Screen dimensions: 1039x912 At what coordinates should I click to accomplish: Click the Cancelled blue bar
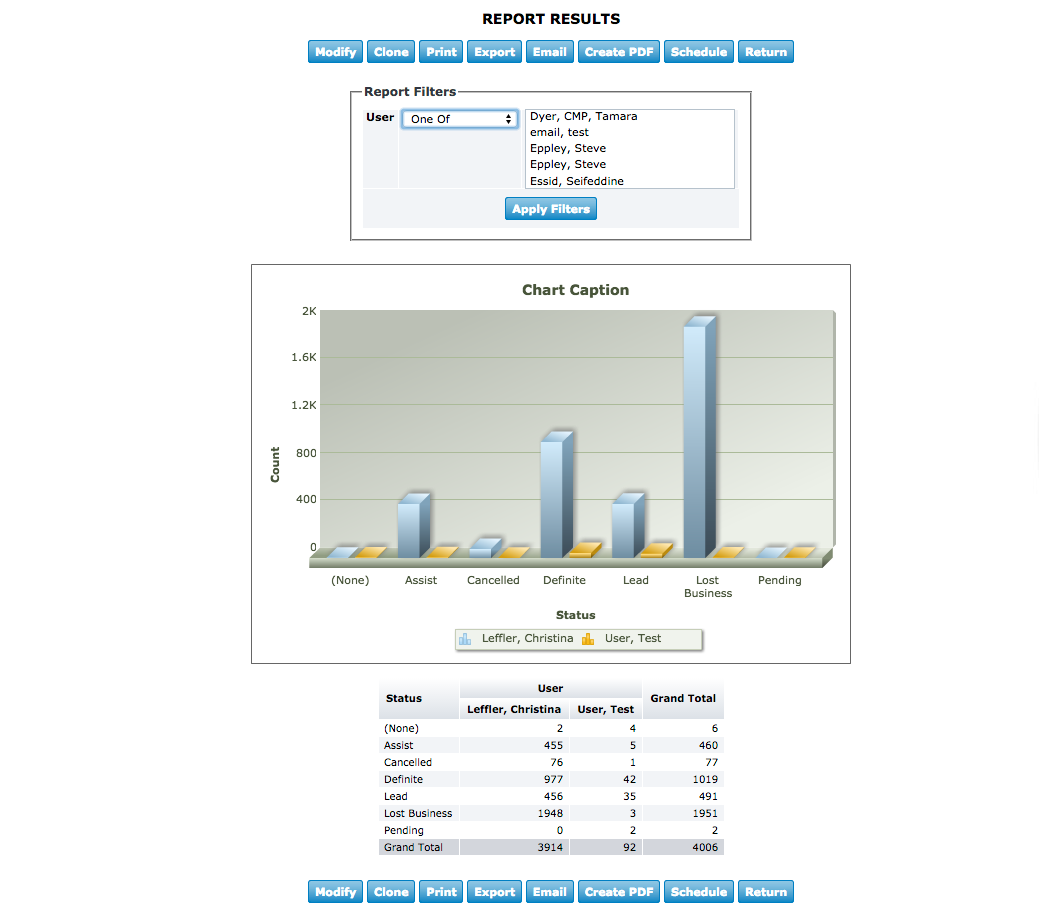[485, 548]
